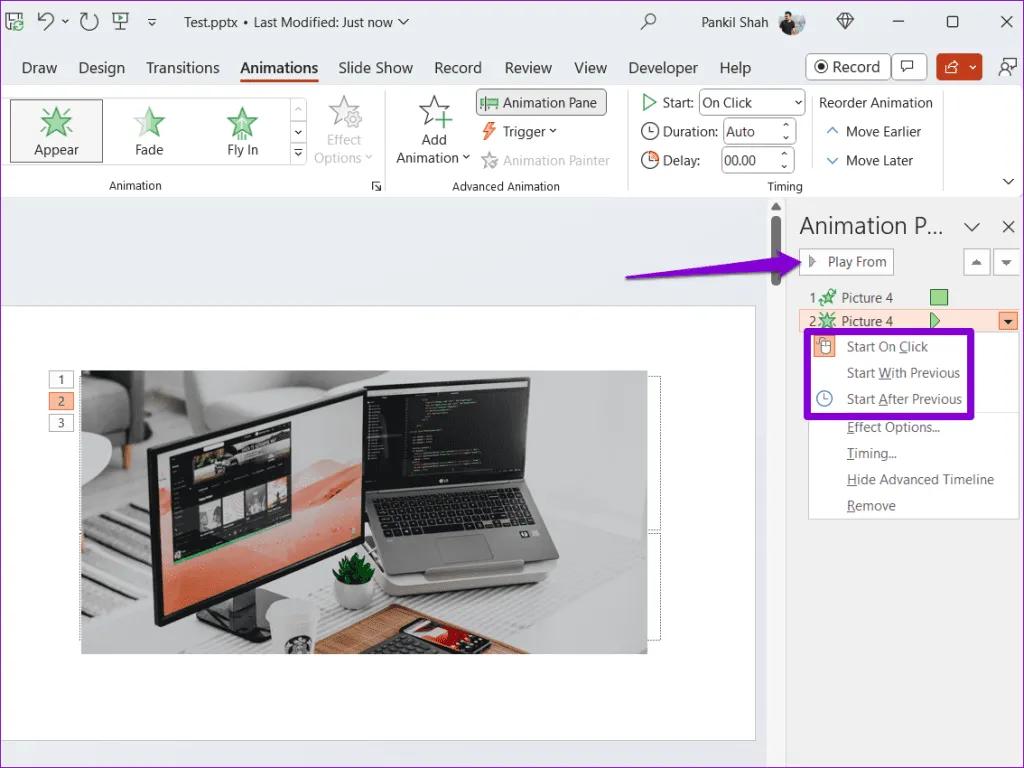Click the Play From button
This screenshot has width=1024, height=768.
(x=847, y=262)
